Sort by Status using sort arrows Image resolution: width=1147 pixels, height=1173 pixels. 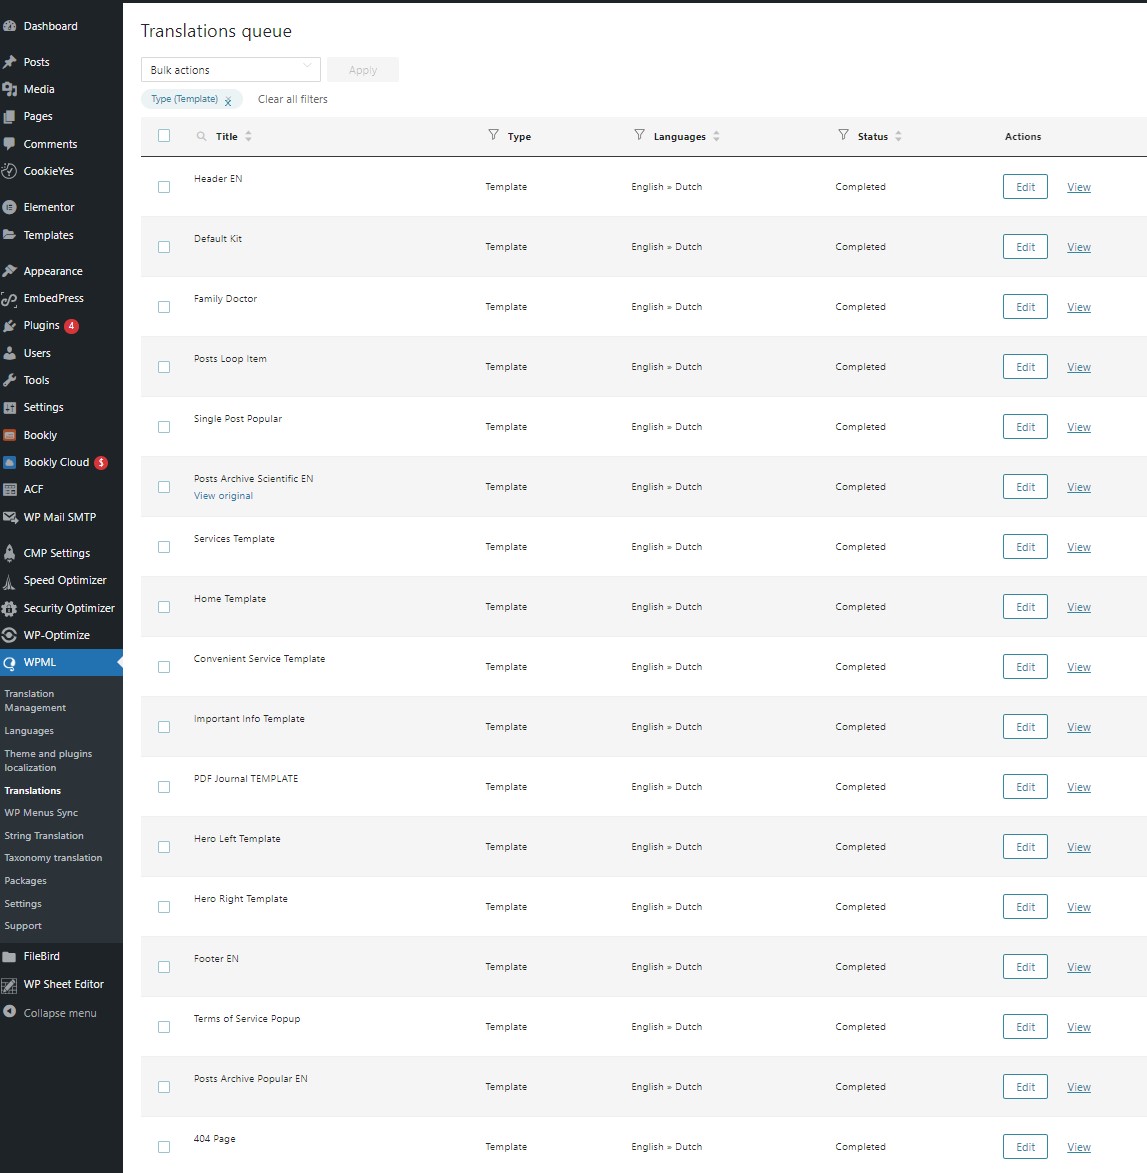pos(898,136)
